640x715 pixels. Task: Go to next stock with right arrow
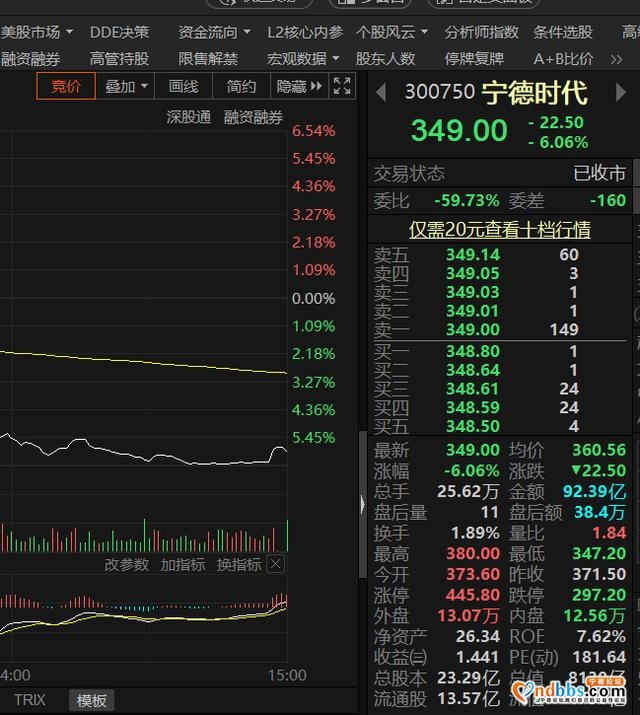tap(620, 93)
